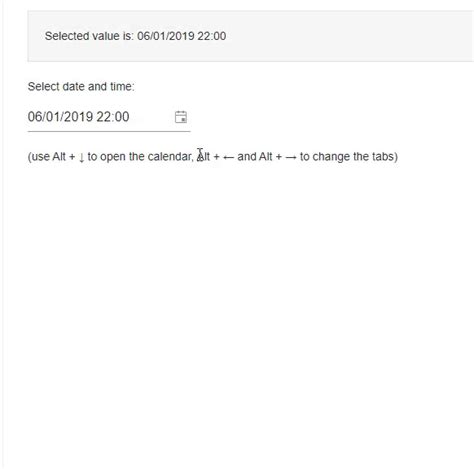Click empty space inside input before calendar icon
The image size is (474, 469).
click(x=152, y=117)
